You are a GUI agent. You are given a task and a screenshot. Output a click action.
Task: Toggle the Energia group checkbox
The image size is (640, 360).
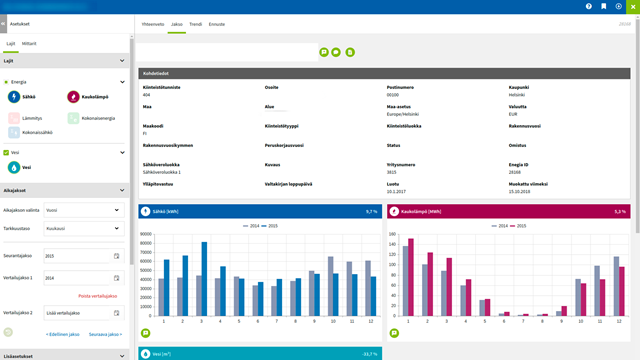tap(6, 82)
